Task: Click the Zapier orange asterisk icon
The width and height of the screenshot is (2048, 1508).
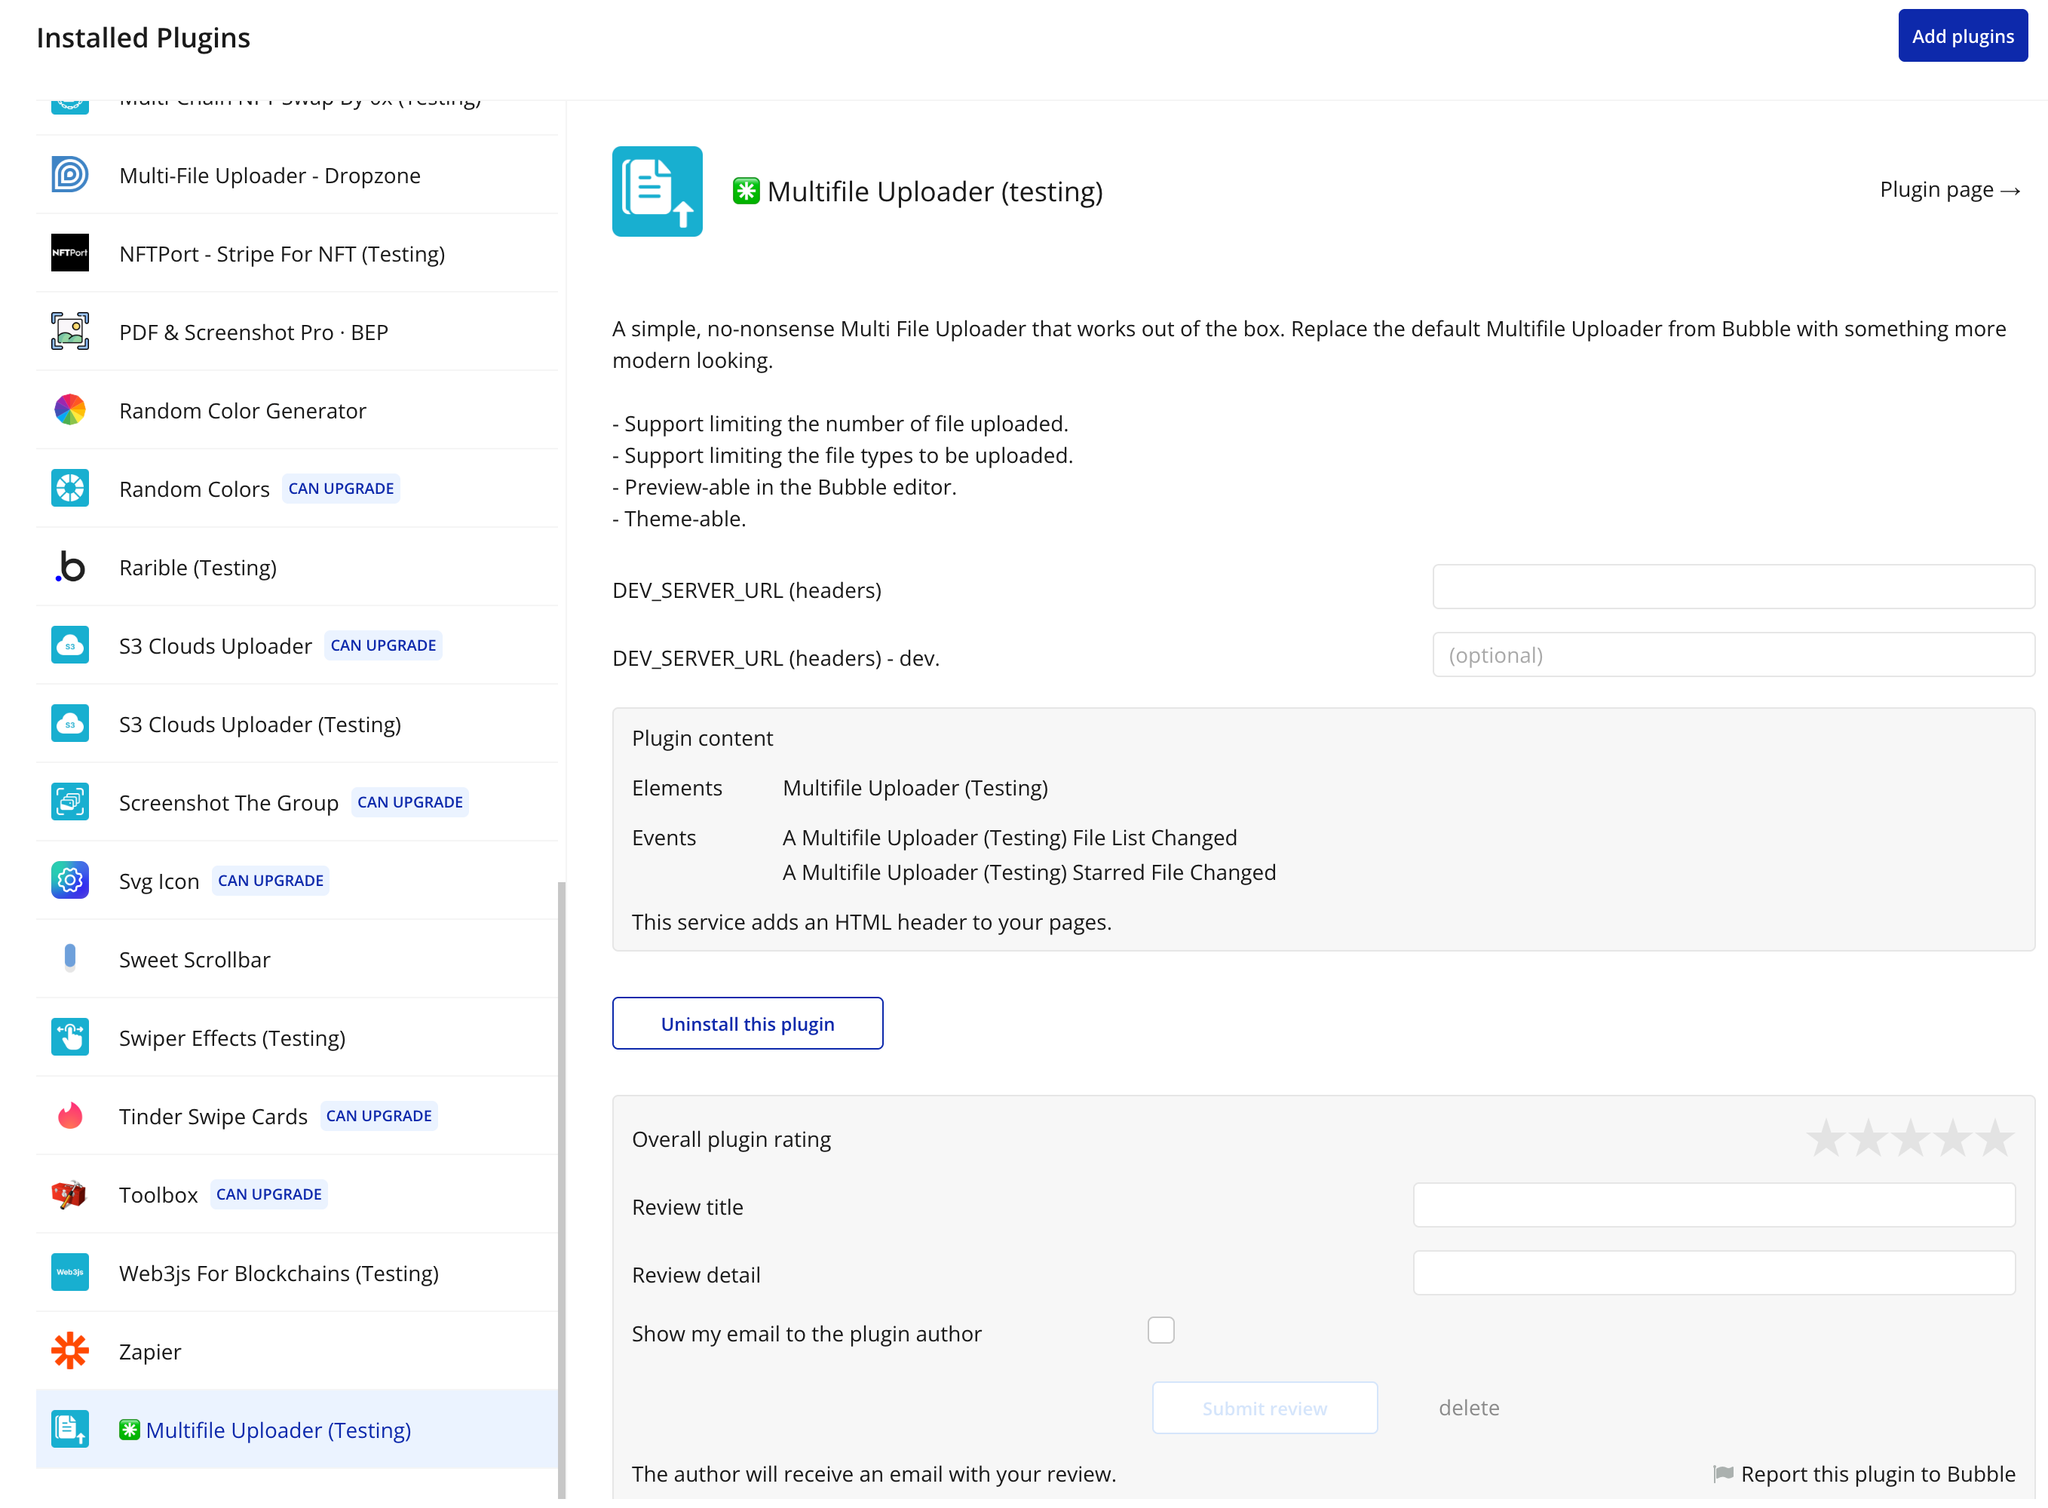Action: (x=70, y=1351)
